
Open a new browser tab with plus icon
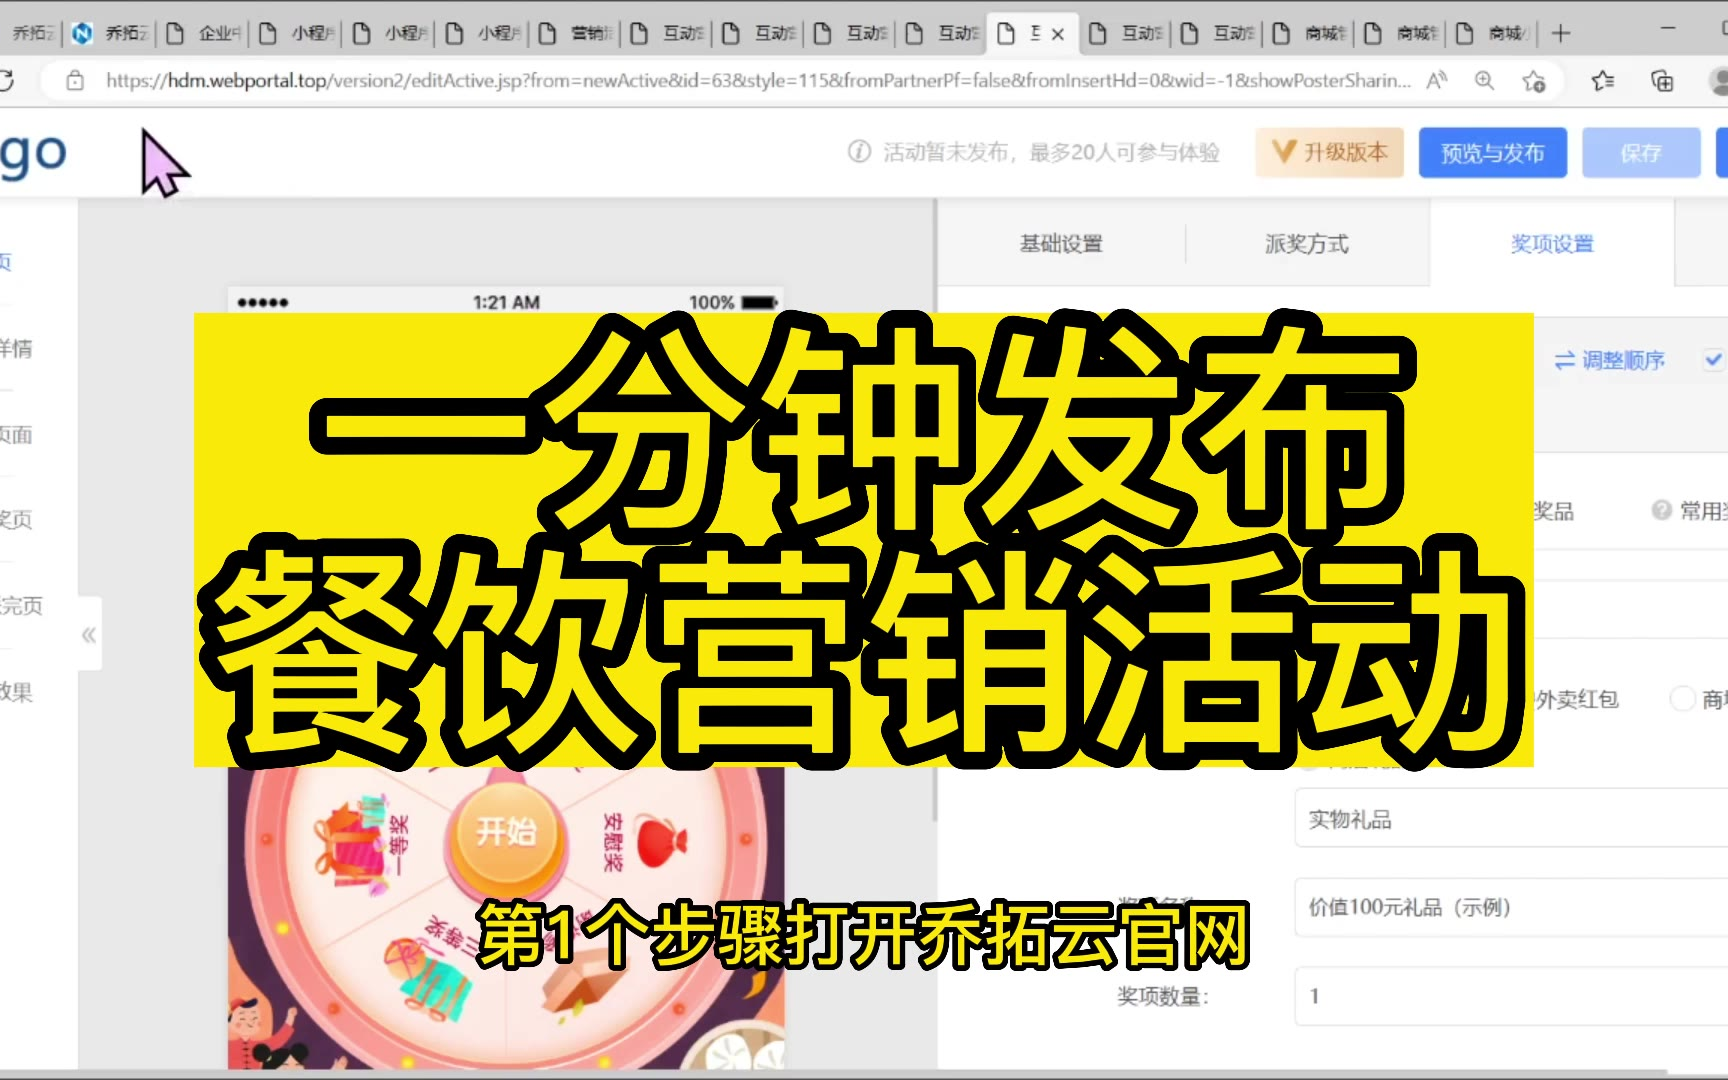[x=1560, y=34]
